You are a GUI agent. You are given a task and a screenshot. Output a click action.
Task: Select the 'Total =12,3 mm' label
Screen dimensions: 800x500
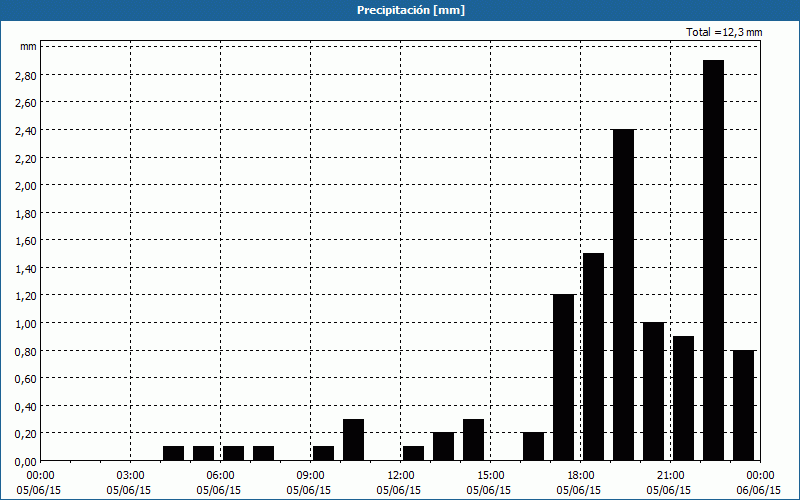(x=724, y=32)
